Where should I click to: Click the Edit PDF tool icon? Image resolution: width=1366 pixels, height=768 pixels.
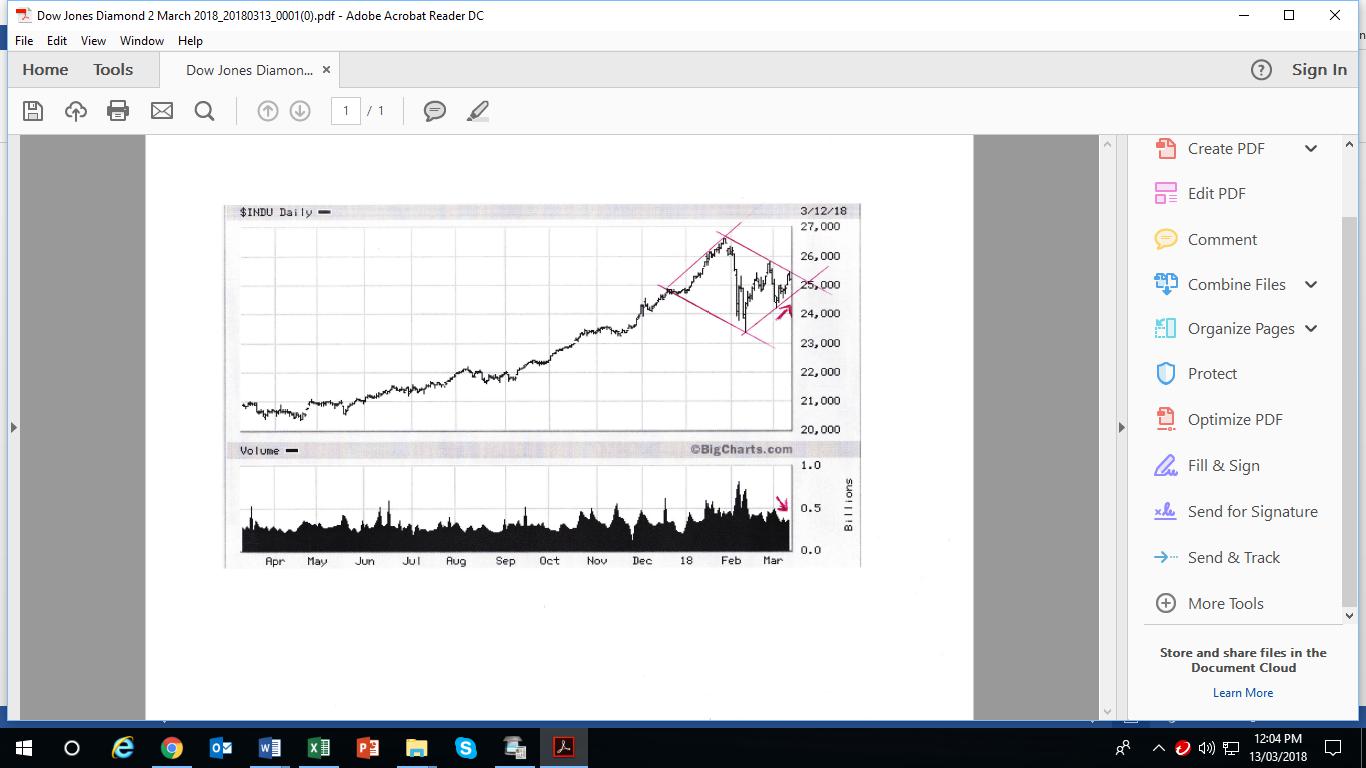click(x=1166, y=194)
